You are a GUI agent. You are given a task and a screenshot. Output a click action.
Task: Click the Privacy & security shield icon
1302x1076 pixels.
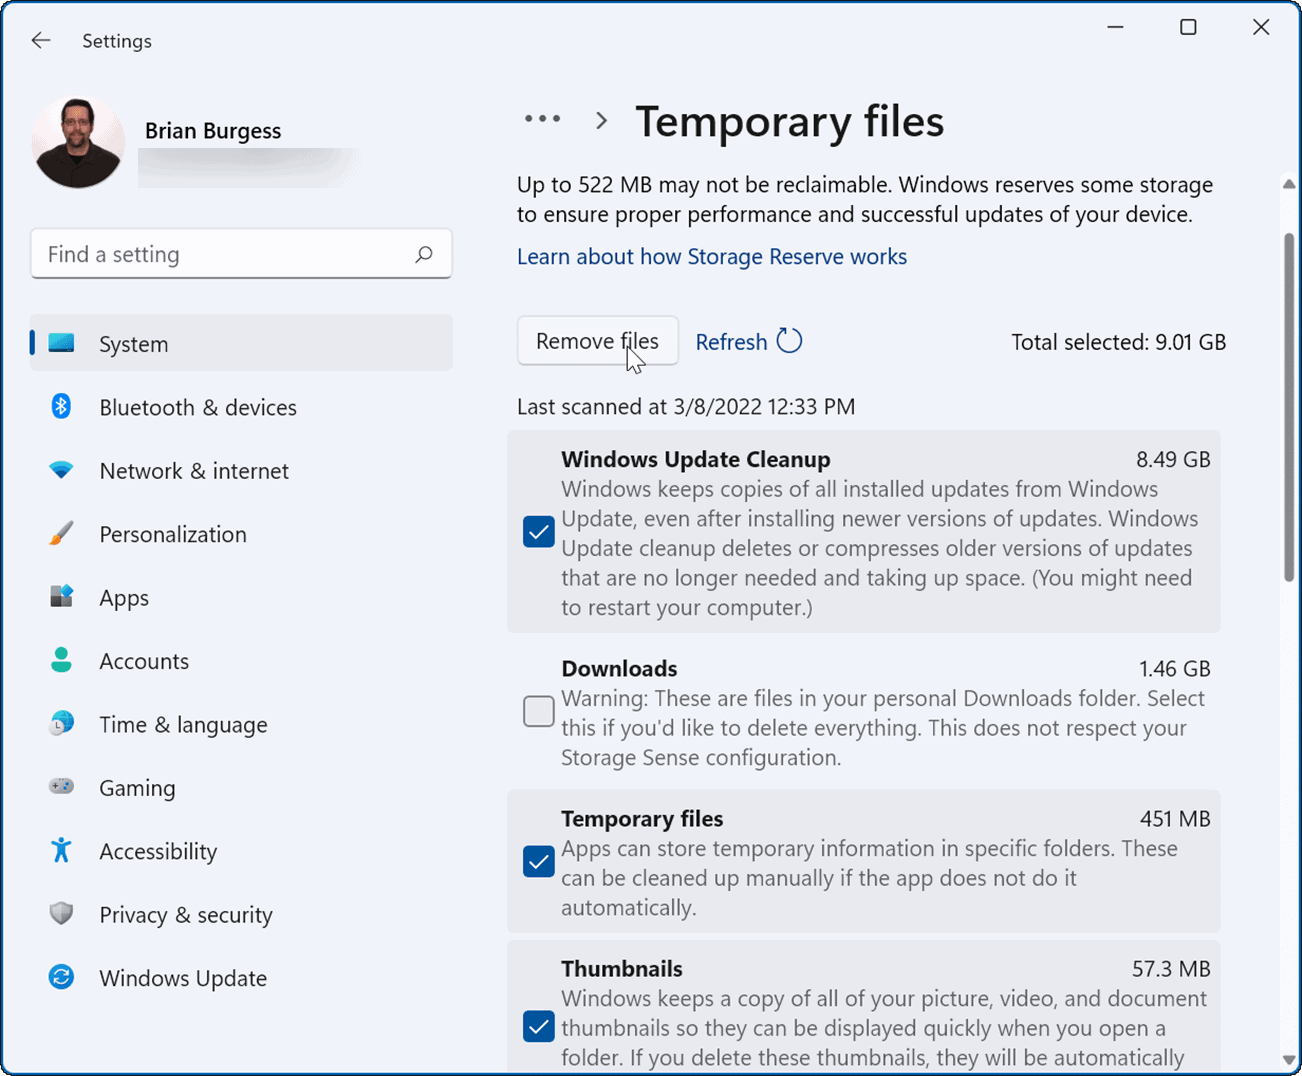coord(61,914)
